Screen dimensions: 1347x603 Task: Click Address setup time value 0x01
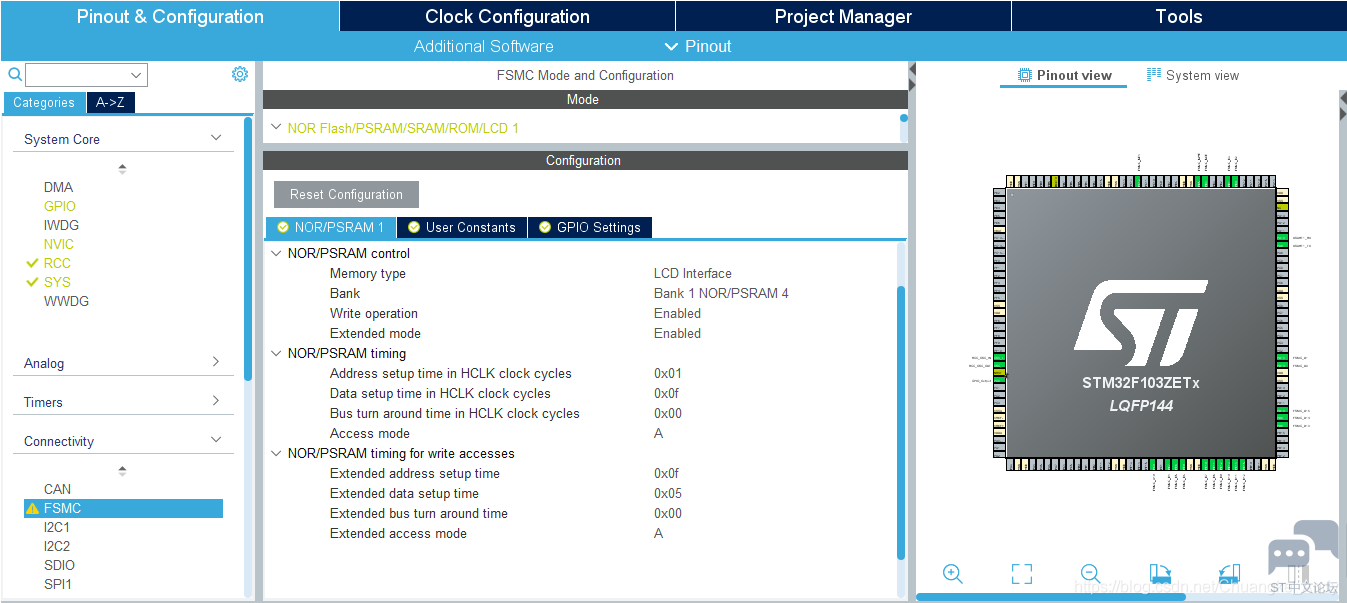[668, 373]
